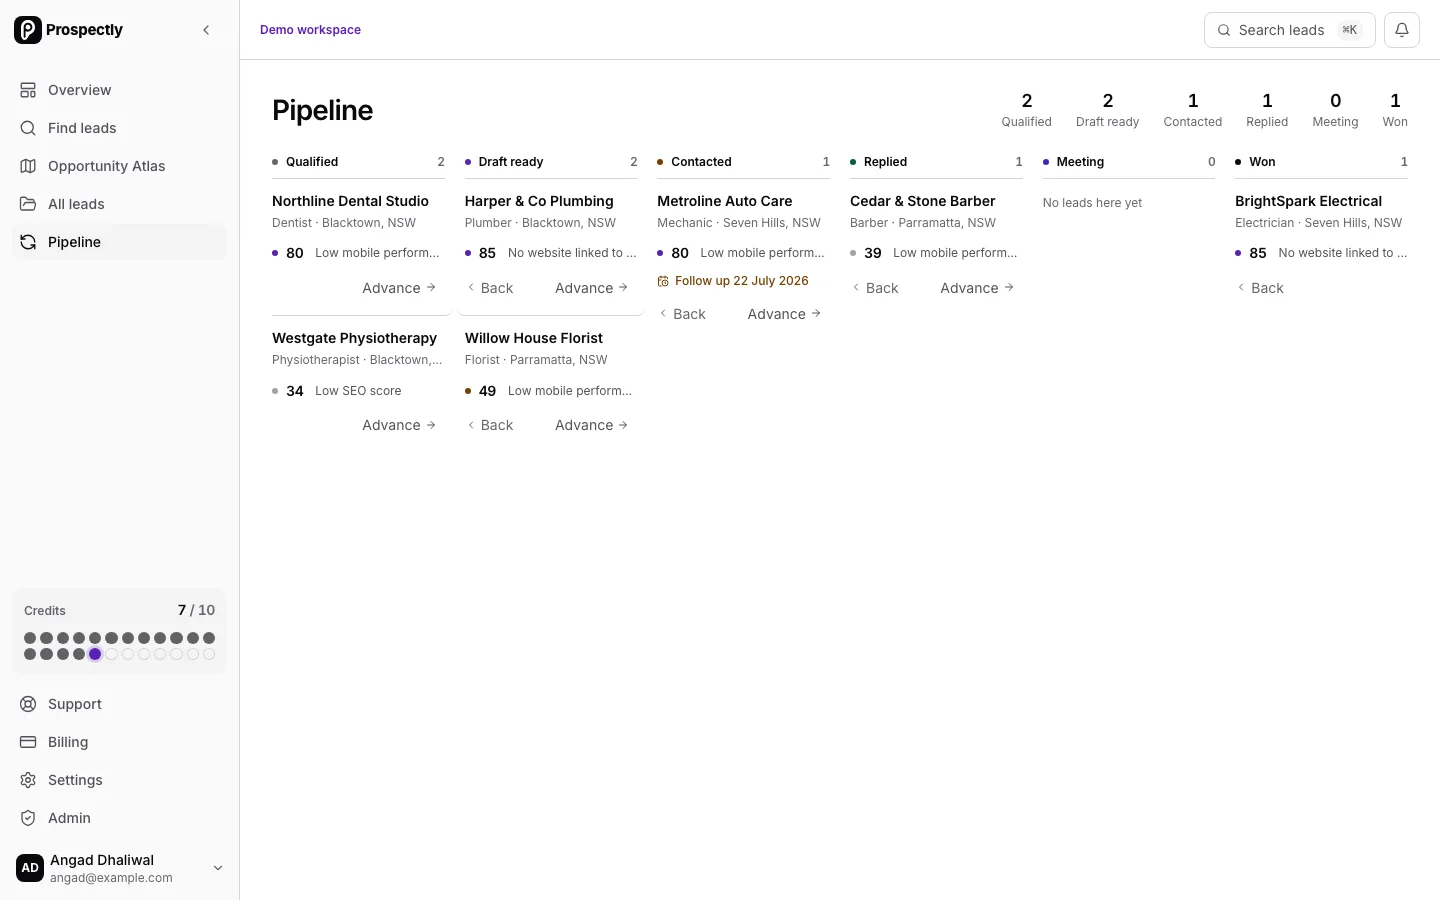Advance Harper & Co Plumbing lead
The width and height of the screenshot is (1440, 900).
(x=592, y=288)
